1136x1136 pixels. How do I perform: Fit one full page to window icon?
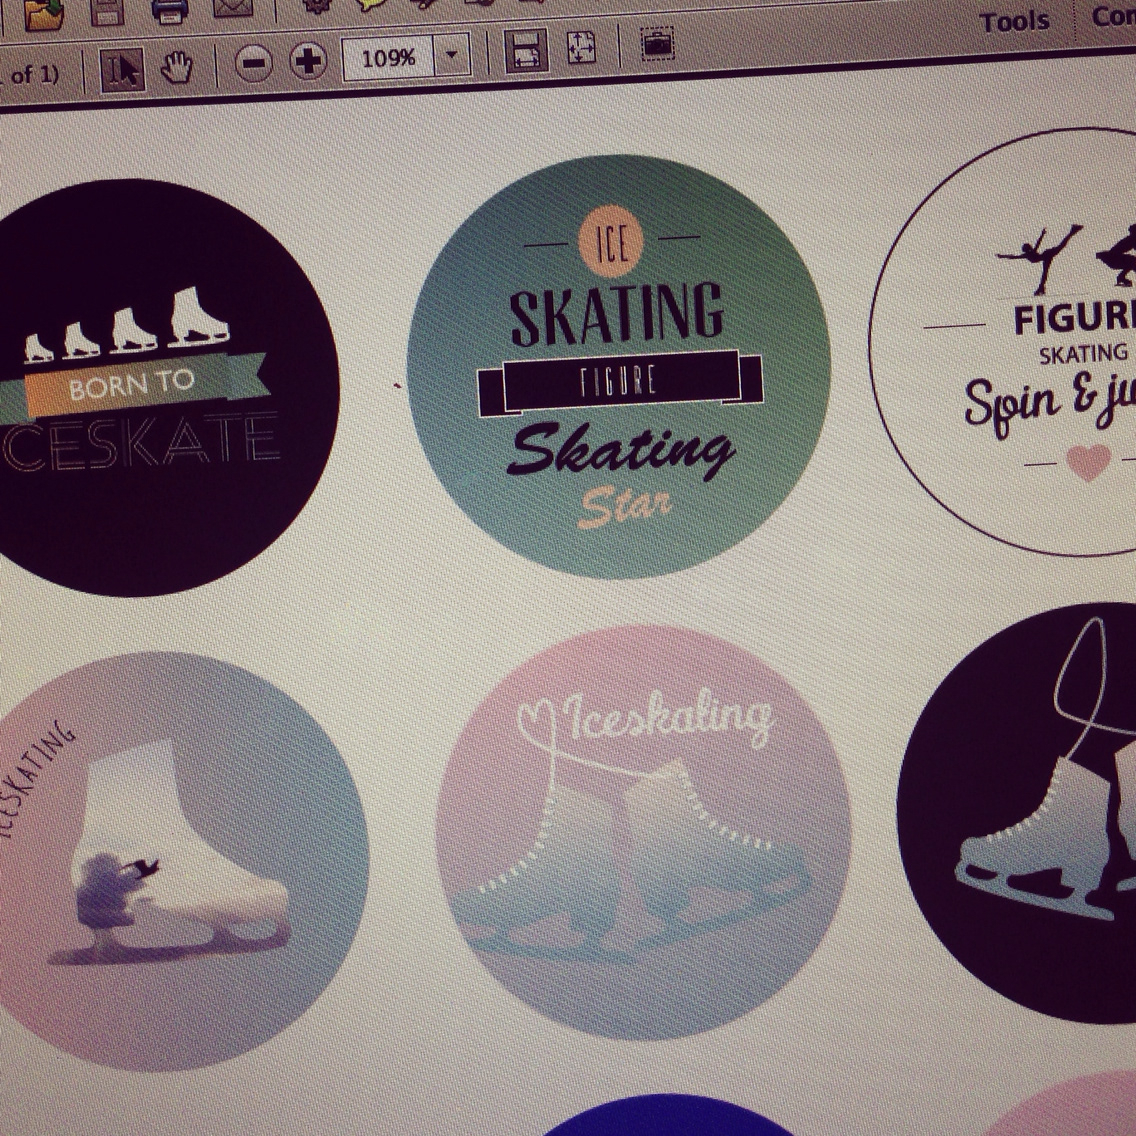pyautogui.click(x=582, y=47)
